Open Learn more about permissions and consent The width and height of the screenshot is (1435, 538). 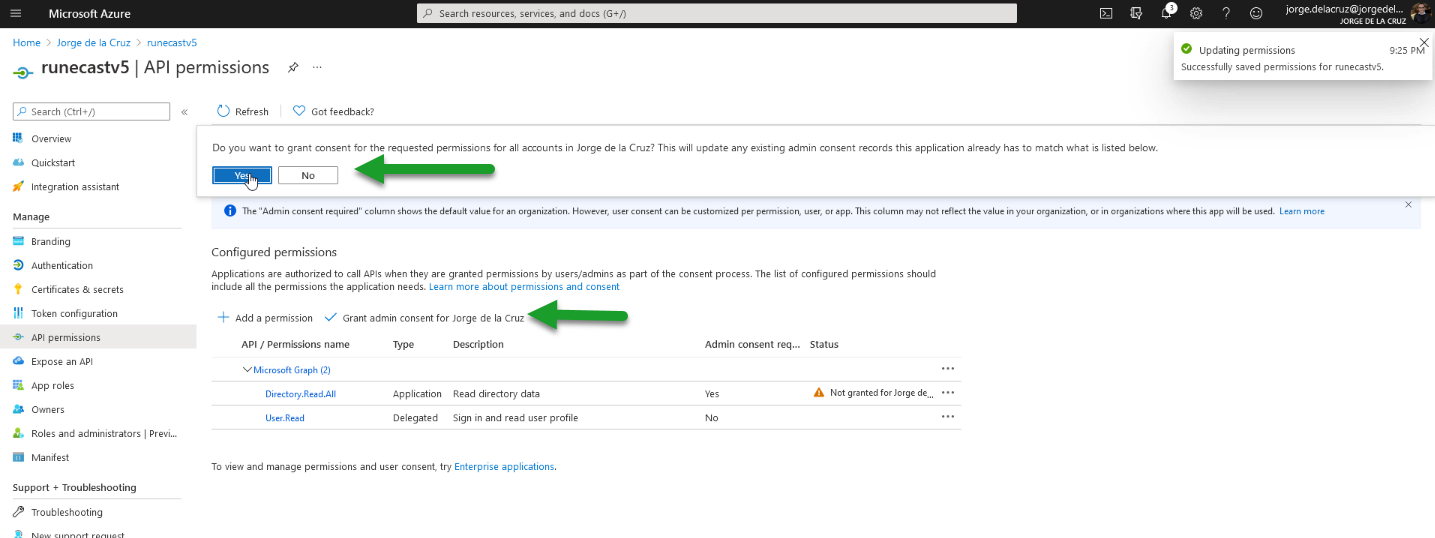point(524,287)
